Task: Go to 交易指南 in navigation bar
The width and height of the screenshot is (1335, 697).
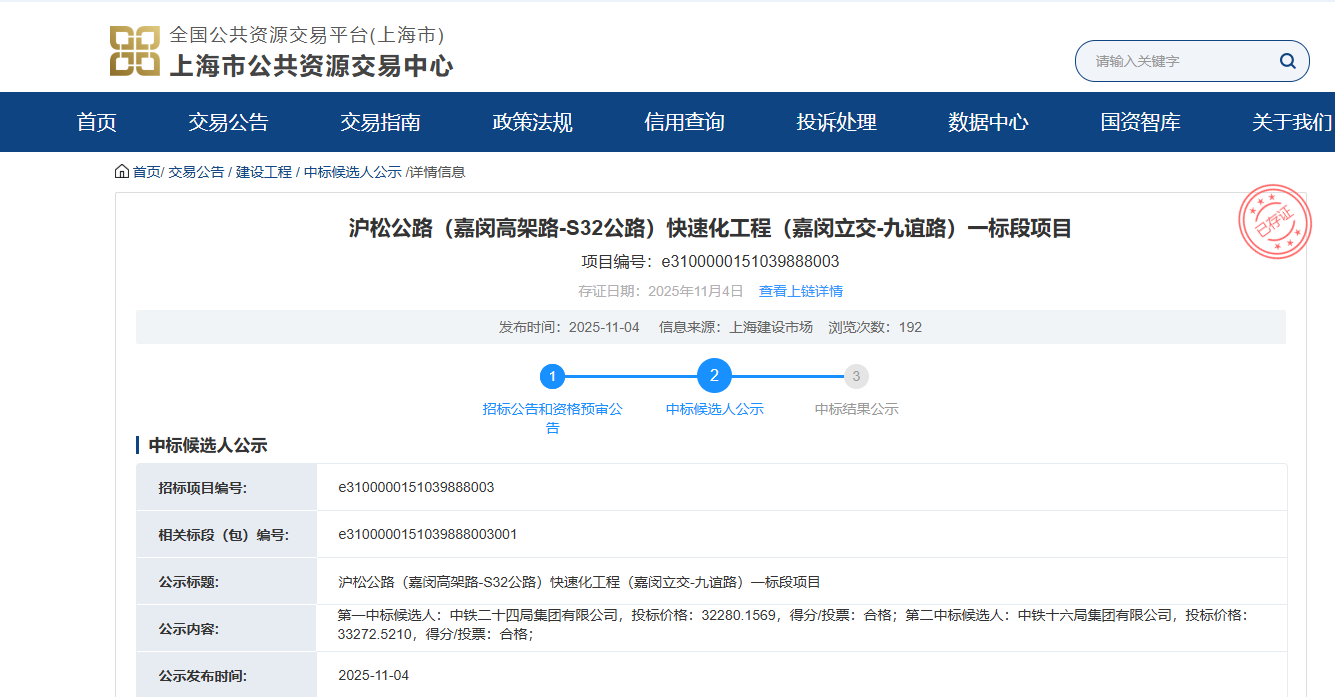Action: click(x=380, y=123)
